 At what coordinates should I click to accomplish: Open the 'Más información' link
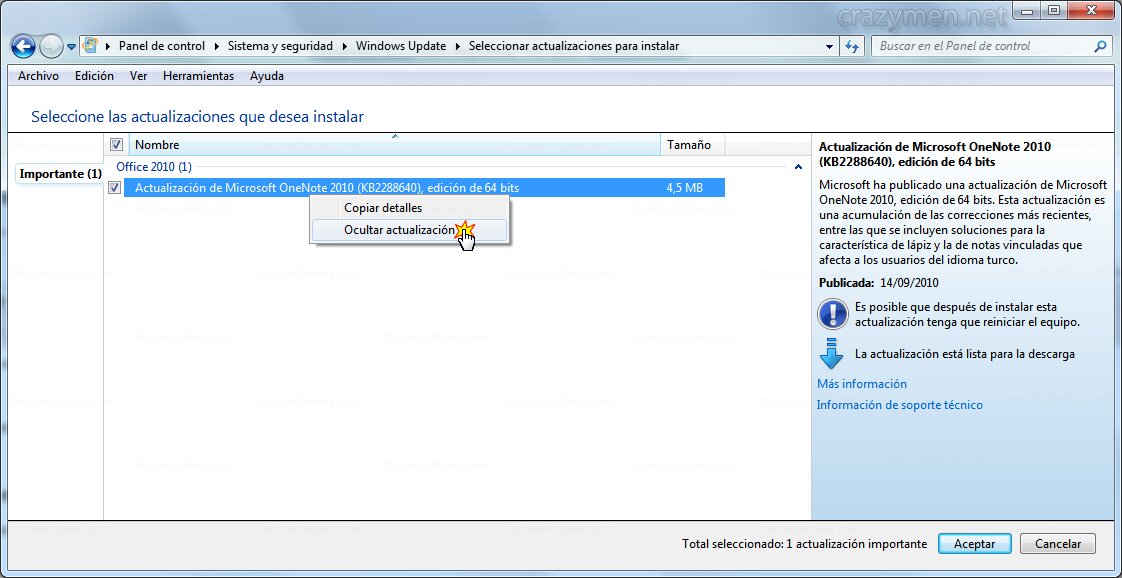tap(862, 384)
